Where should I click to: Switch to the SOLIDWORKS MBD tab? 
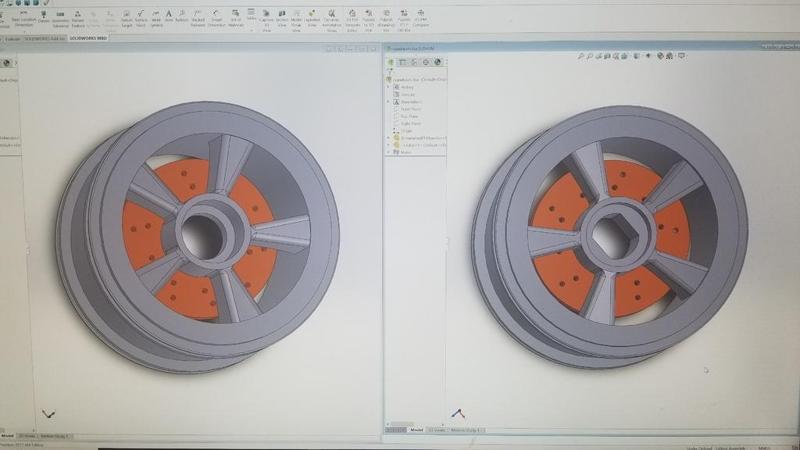point(88,38)
